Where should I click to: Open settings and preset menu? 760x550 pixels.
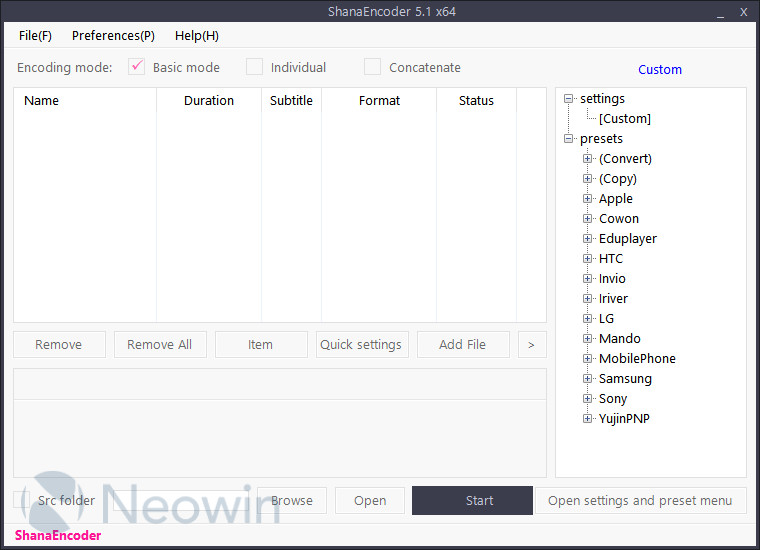coord(640,501)
